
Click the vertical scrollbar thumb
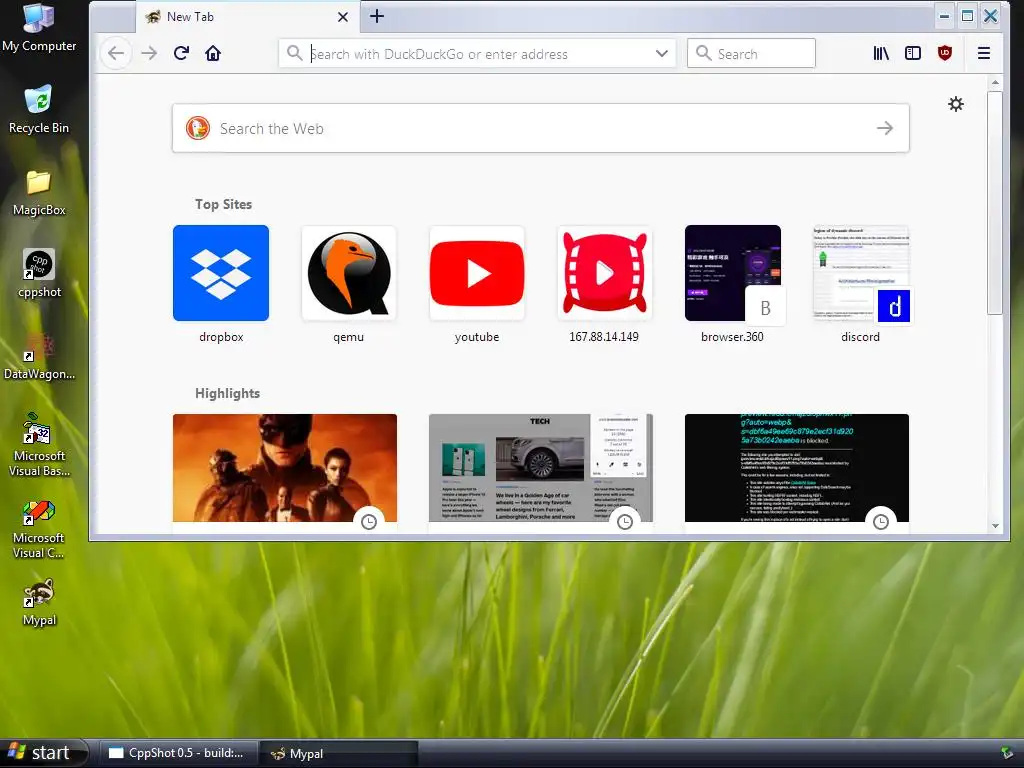(x=995, y=202)
